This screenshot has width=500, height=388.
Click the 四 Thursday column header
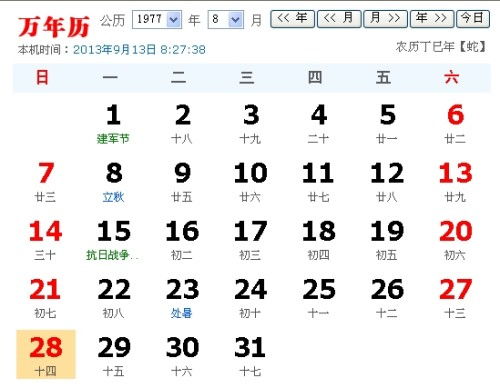point(315,78)
